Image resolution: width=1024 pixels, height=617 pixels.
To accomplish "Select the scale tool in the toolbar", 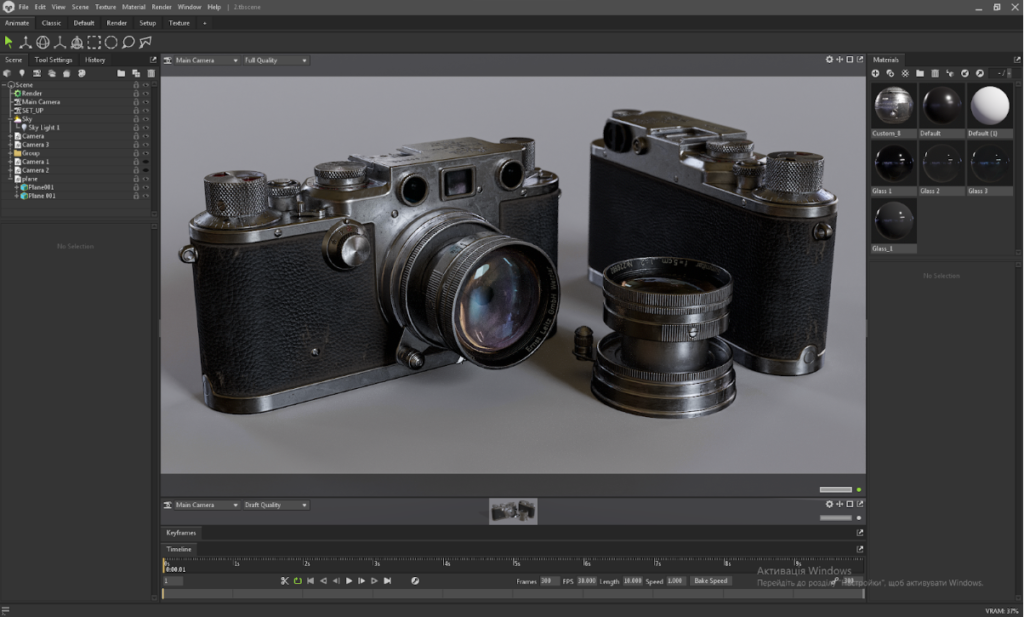I will [x=60, y=42].
